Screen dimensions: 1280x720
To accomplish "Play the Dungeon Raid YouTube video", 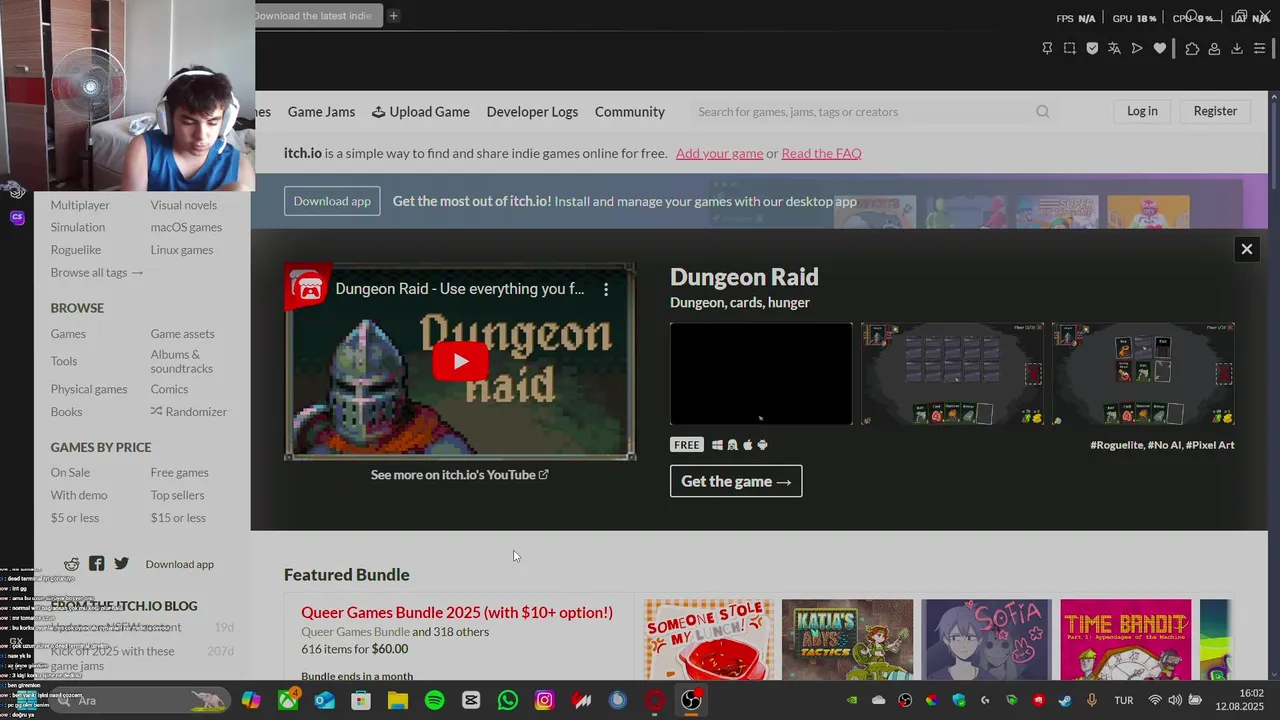I will (460, 361).
